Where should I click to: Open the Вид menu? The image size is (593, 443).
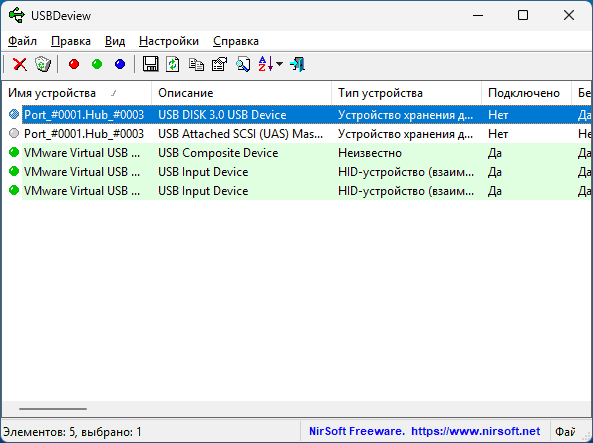pos(115,41)
